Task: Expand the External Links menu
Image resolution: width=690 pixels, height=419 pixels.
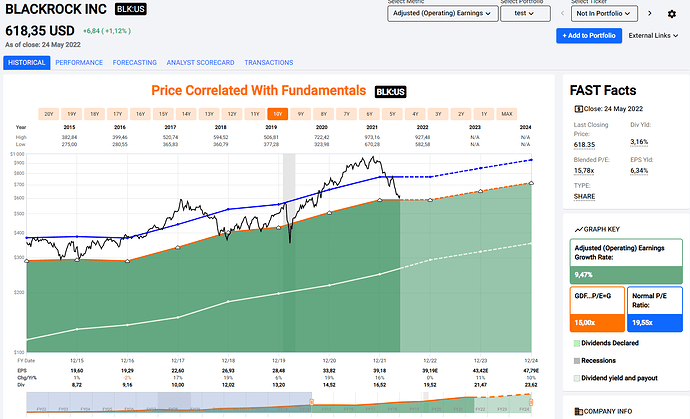Action: coord(653,36)
